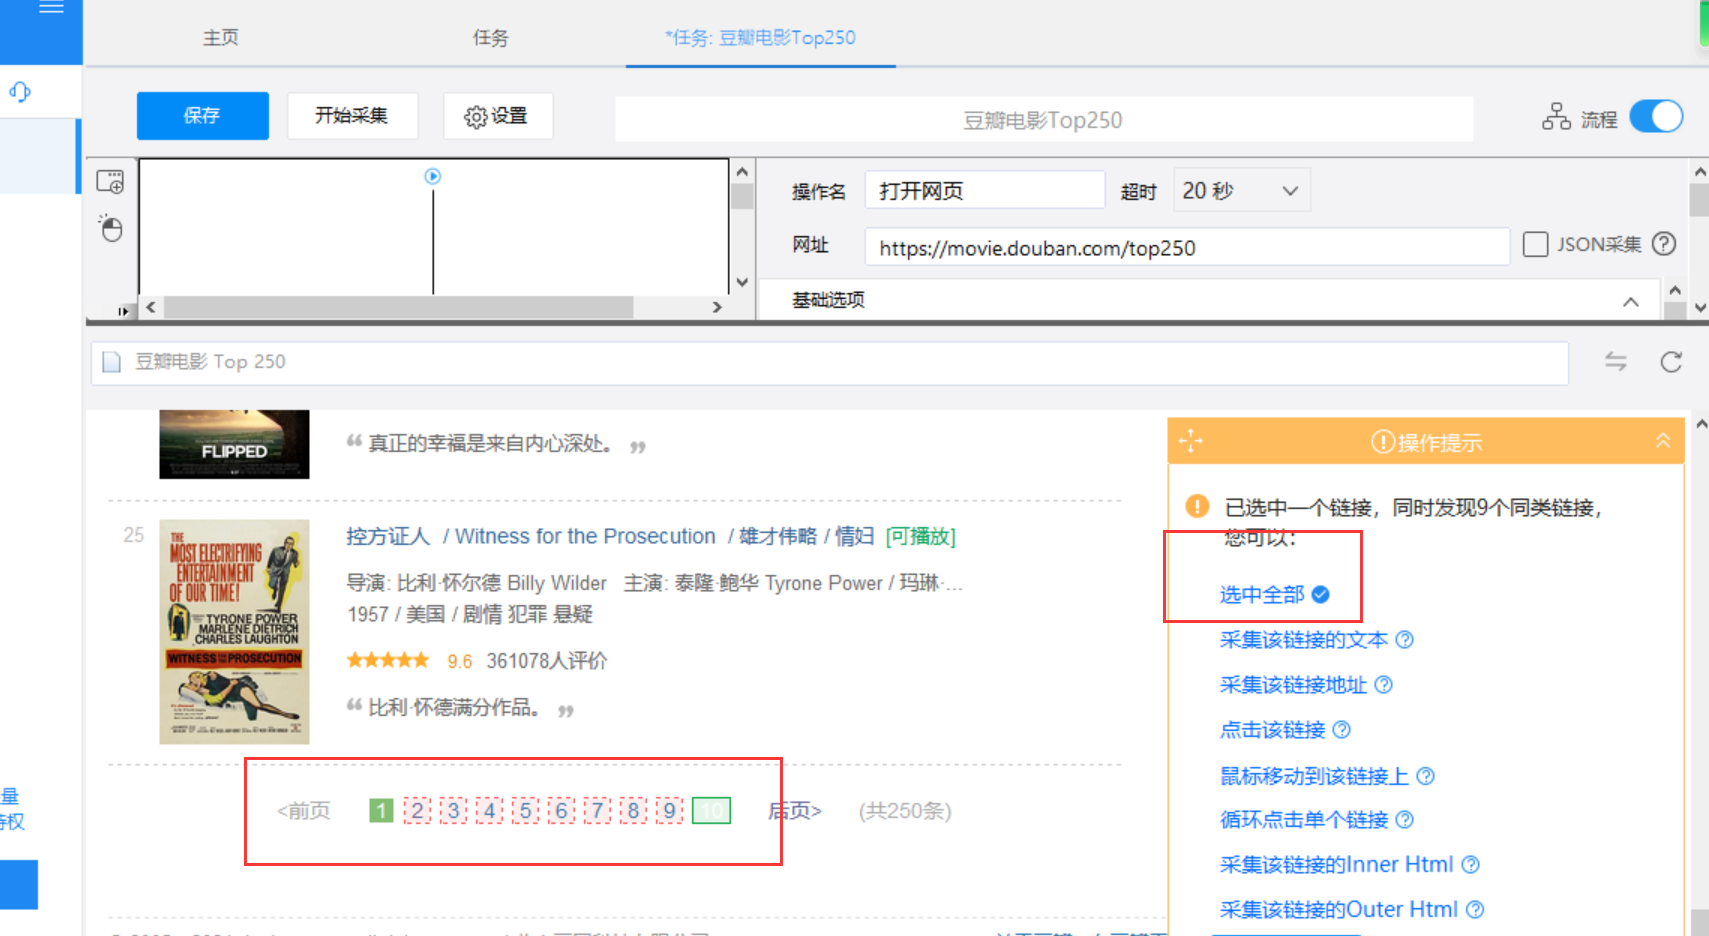This screenshot has height=936, width=1709.
Task: Click the task name field 豆瓣电影Top250
Action: (1043, 120)
